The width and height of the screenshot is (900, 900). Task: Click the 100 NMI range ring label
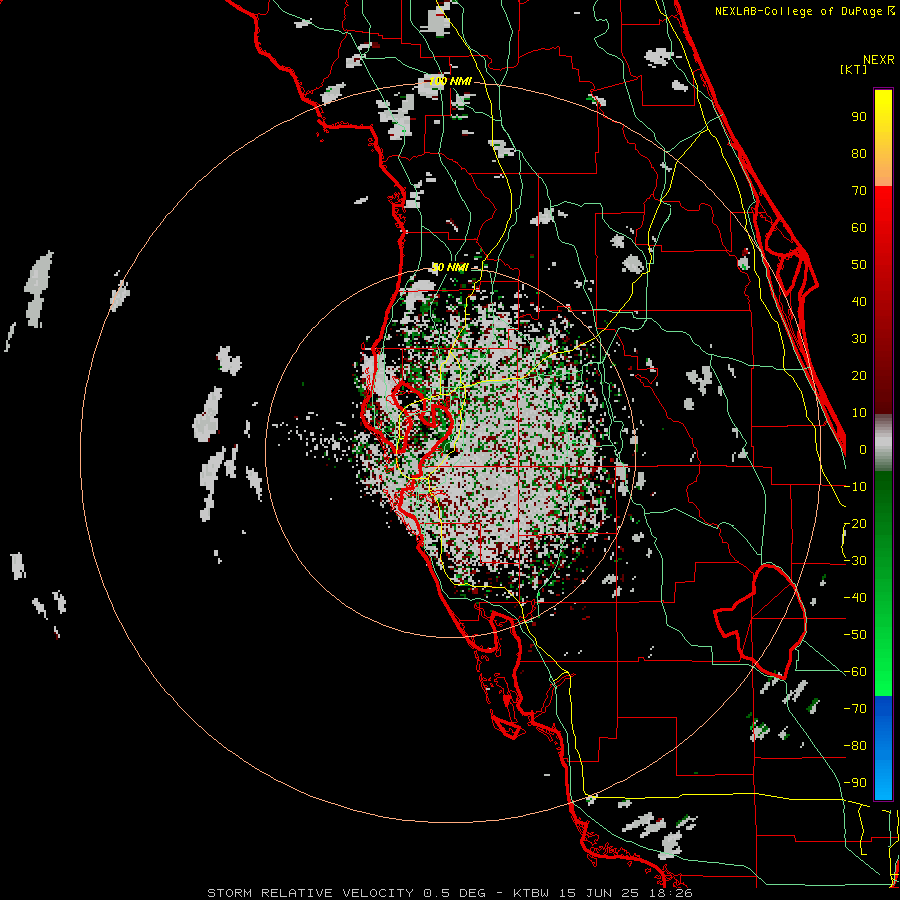pos(451,81)
